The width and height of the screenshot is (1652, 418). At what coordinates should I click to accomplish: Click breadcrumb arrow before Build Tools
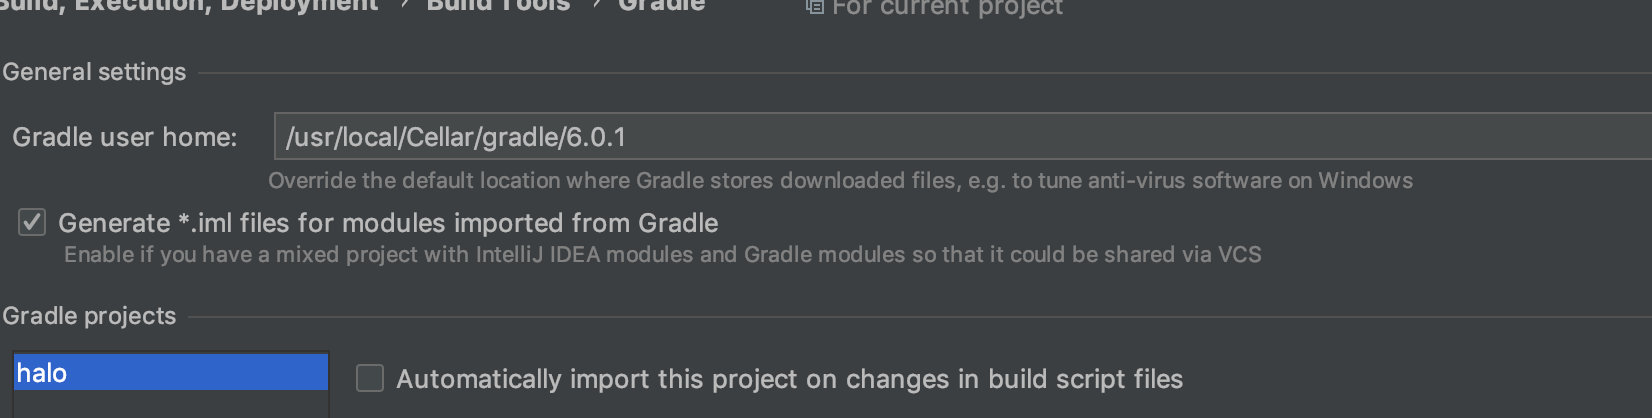coord(403,5)
